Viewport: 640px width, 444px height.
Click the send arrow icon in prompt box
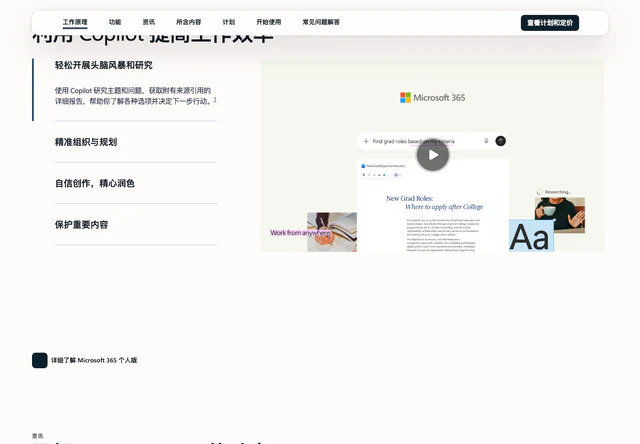(500, 141)
